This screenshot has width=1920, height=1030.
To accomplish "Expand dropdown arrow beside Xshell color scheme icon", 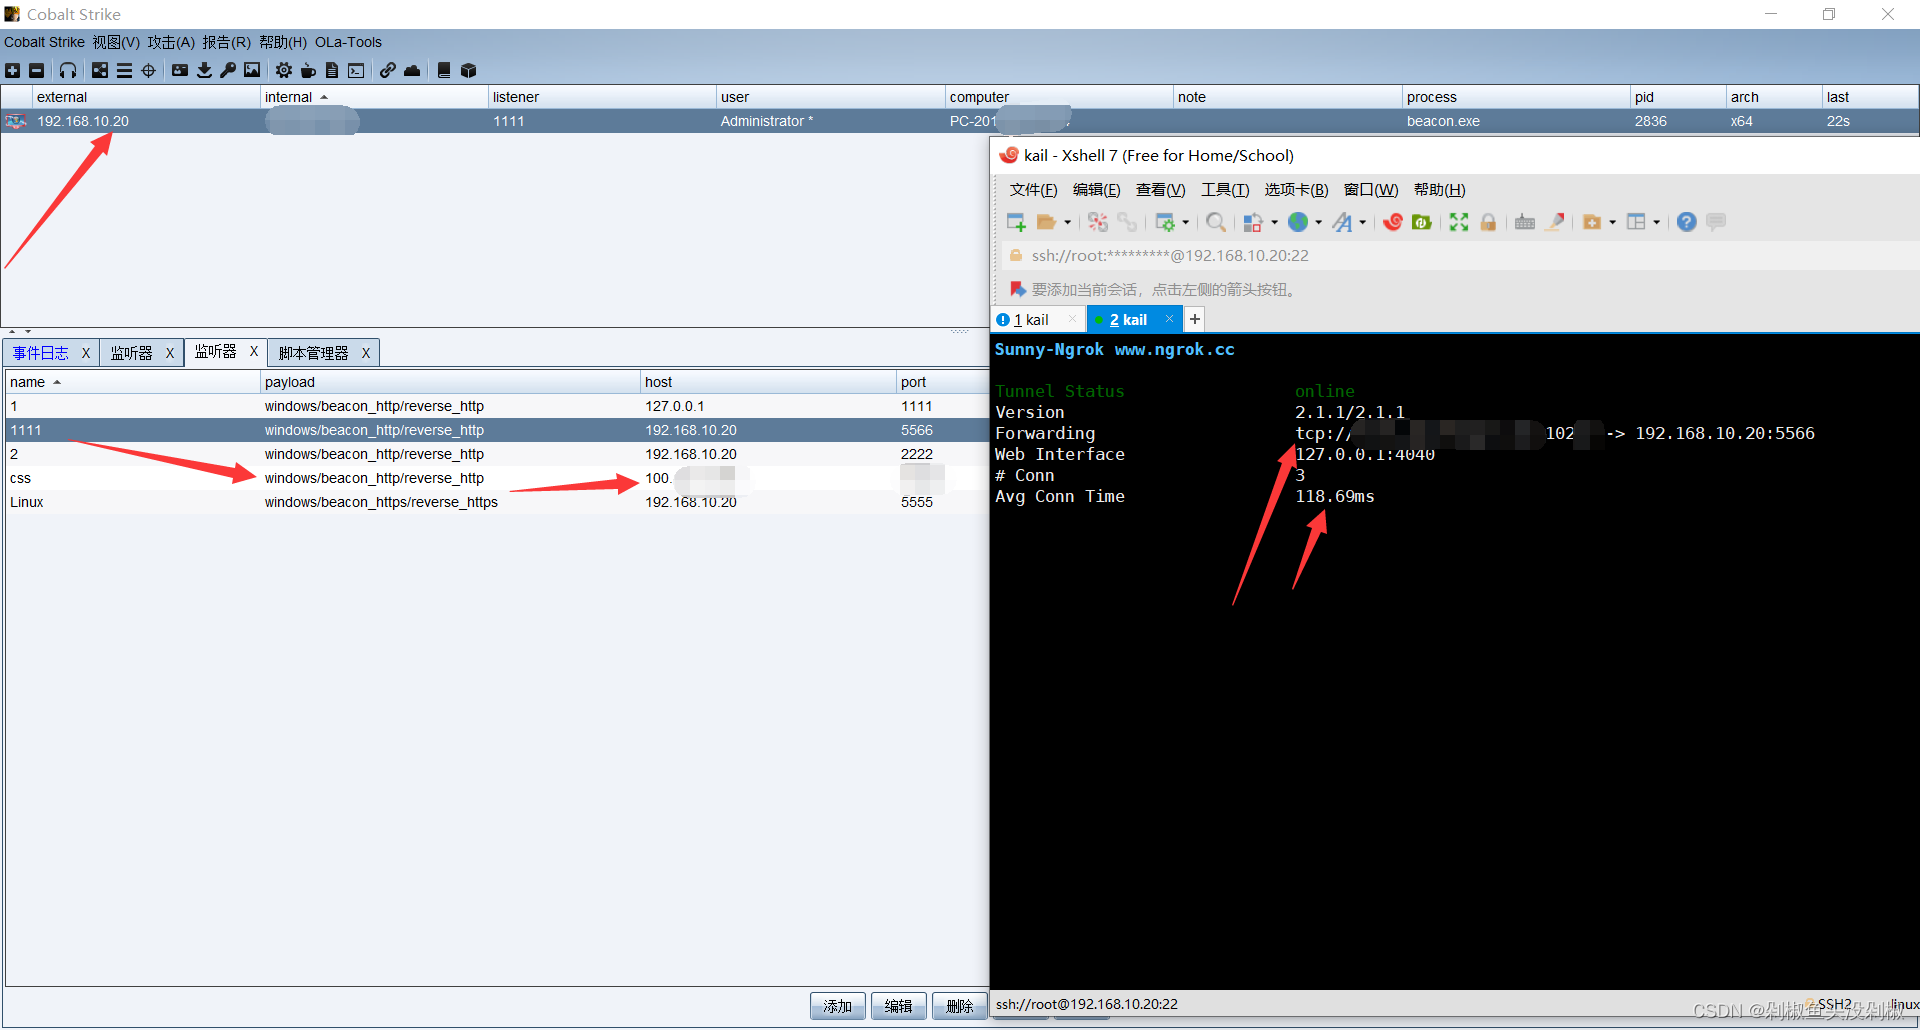I will pos(1274,222).
